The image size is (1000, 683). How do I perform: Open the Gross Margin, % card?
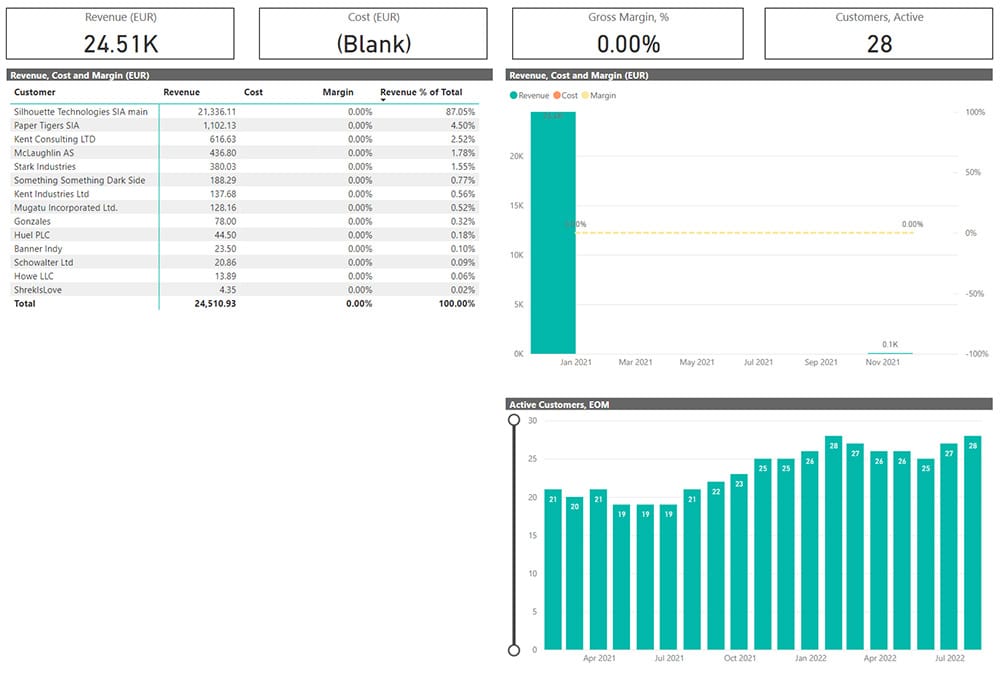pyautogui.click(x=628, y=34)
